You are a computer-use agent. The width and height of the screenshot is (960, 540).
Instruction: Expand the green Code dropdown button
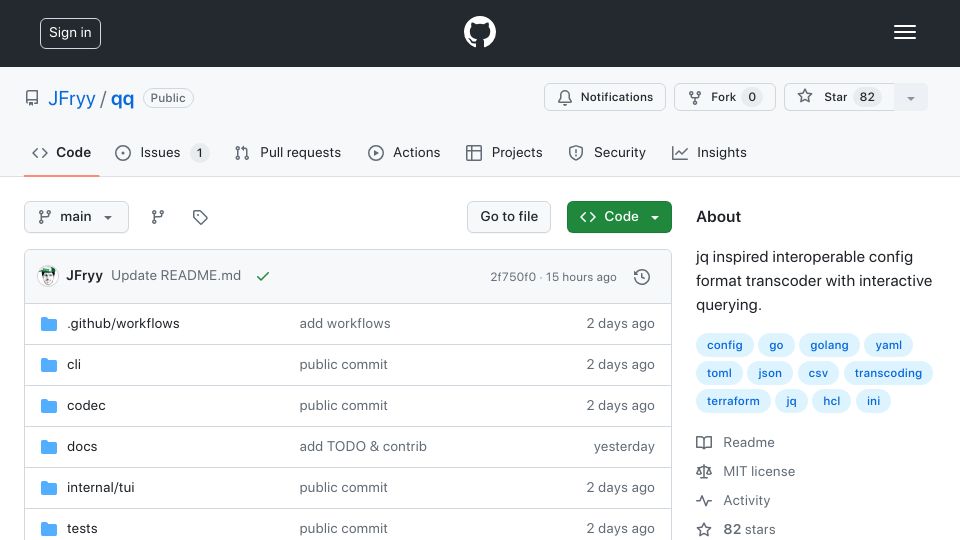619,217
